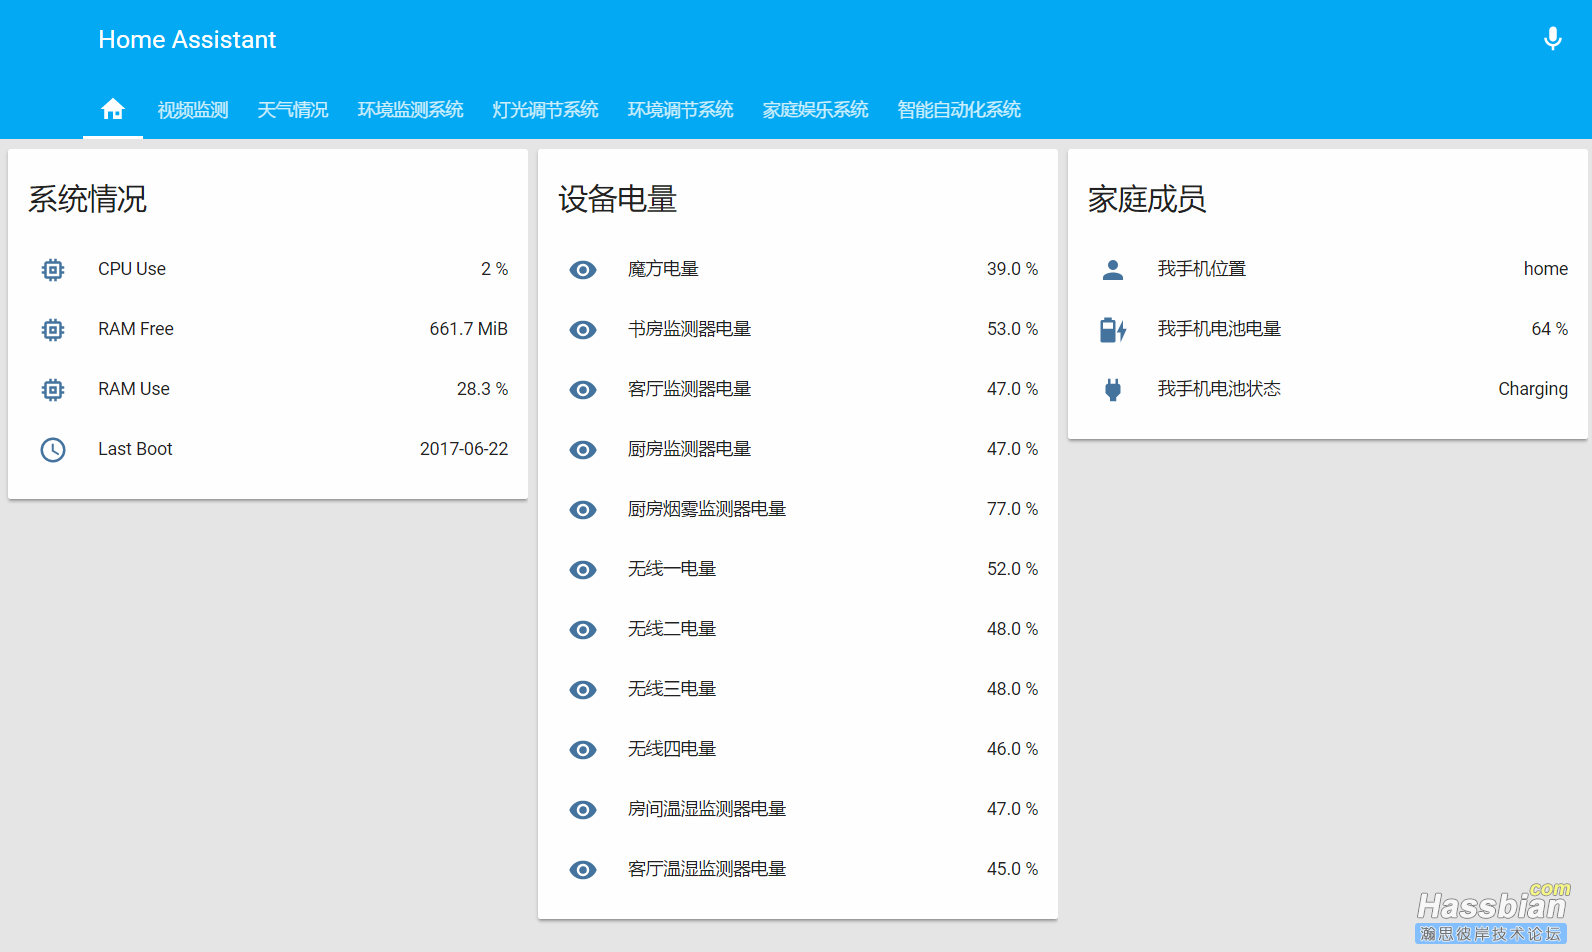This screenshot has width=1592, height=952.
Task: Click the eye icon for 房间温湿监测器电量
Action: click(x=583, y=809)
